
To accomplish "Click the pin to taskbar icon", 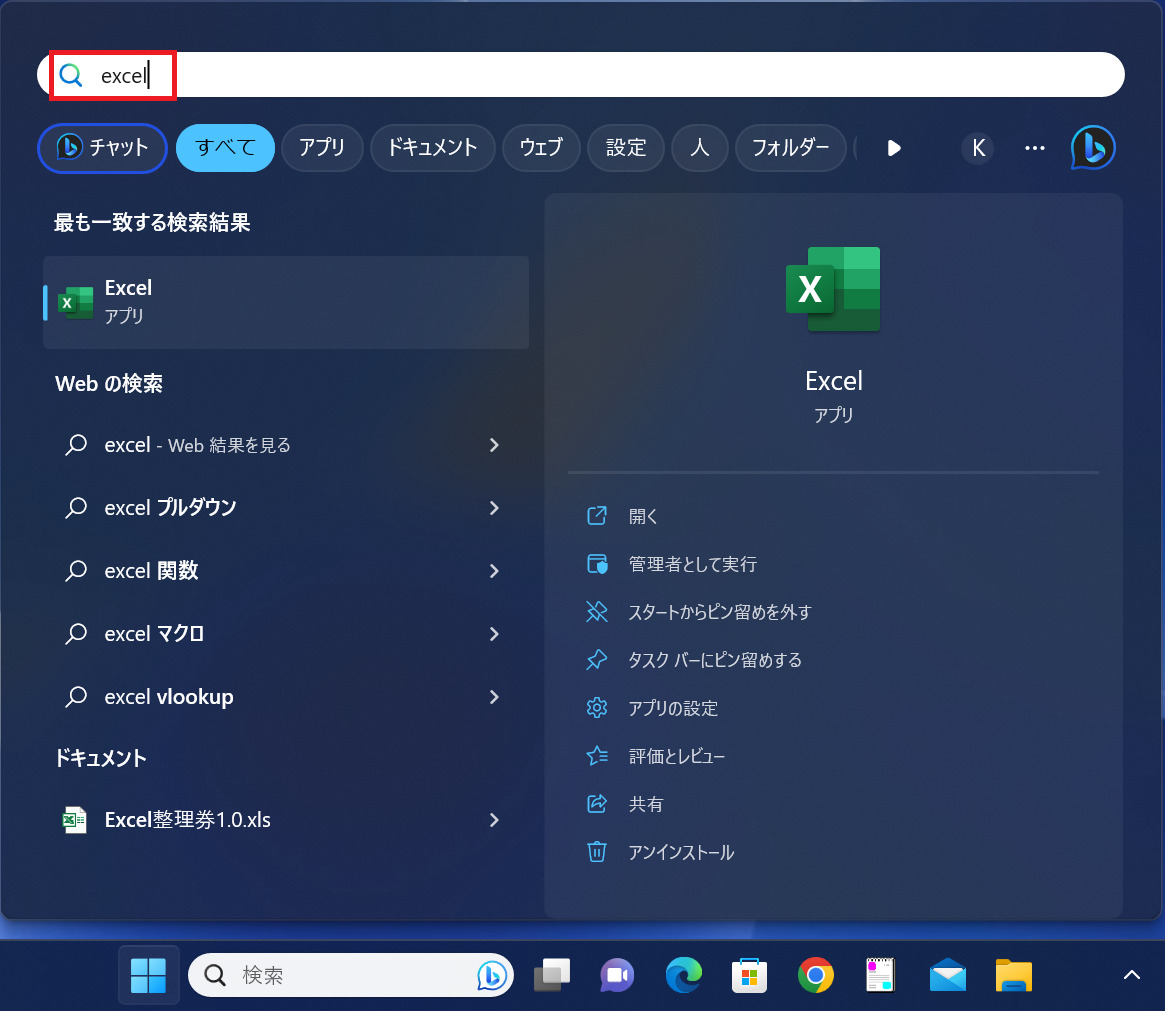I will 597,660.
